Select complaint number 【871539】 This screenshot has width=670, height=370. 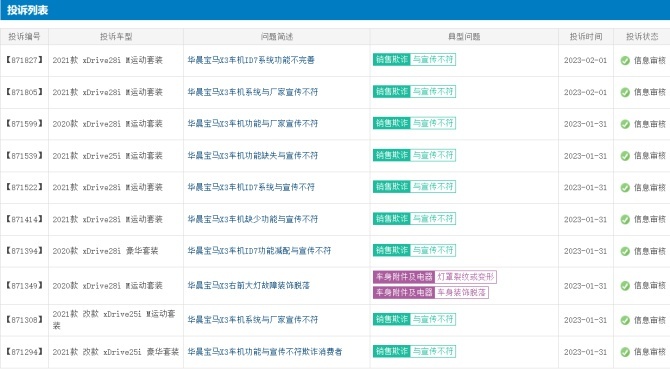coord(24,156)
